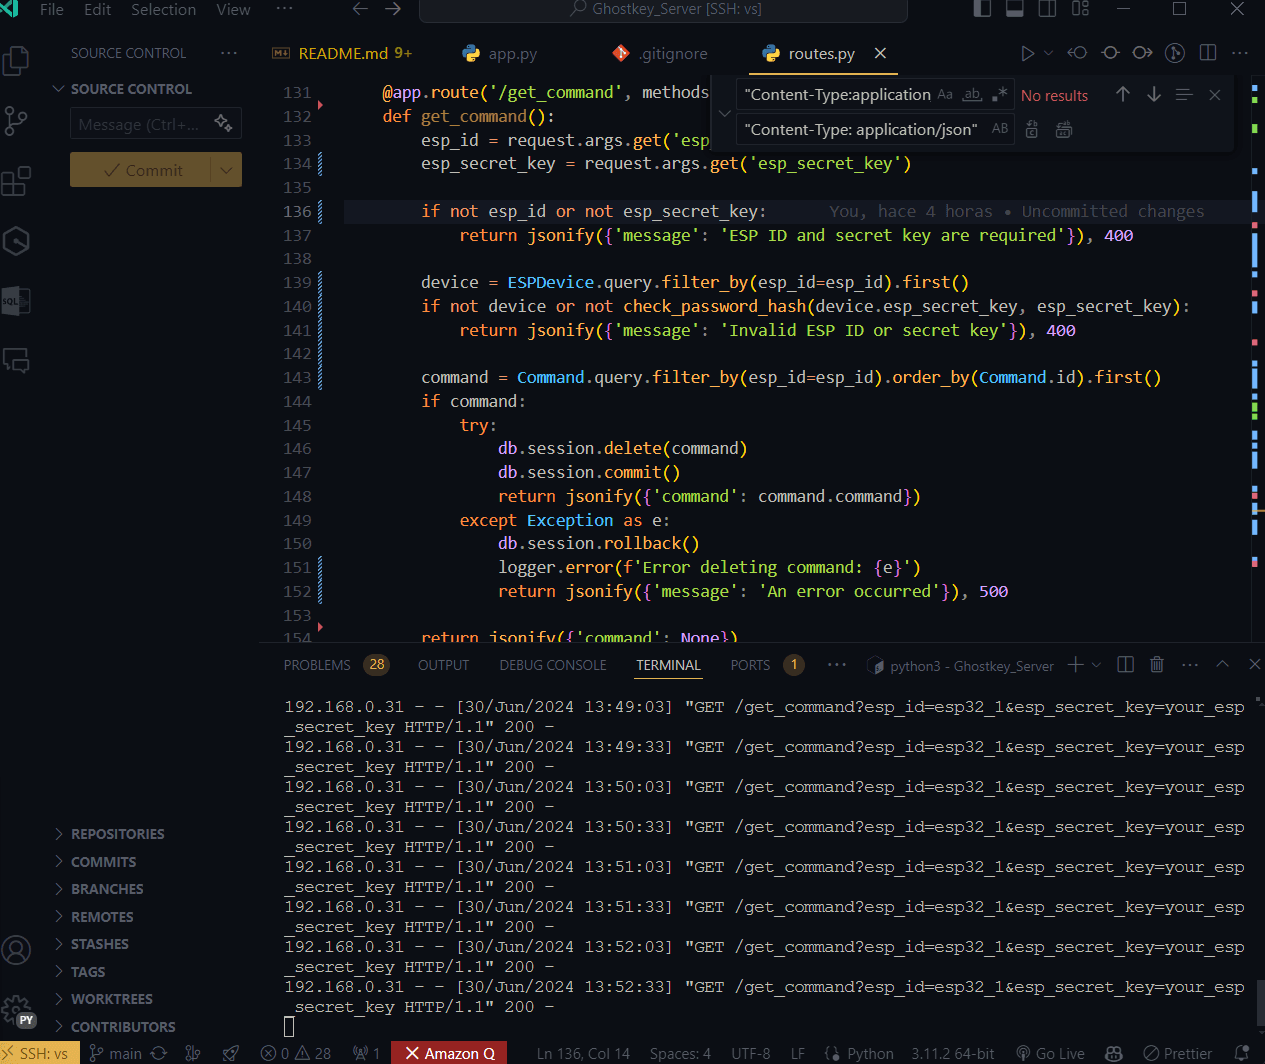Open the Explorer view in activity bar

(x=17, y=61)
